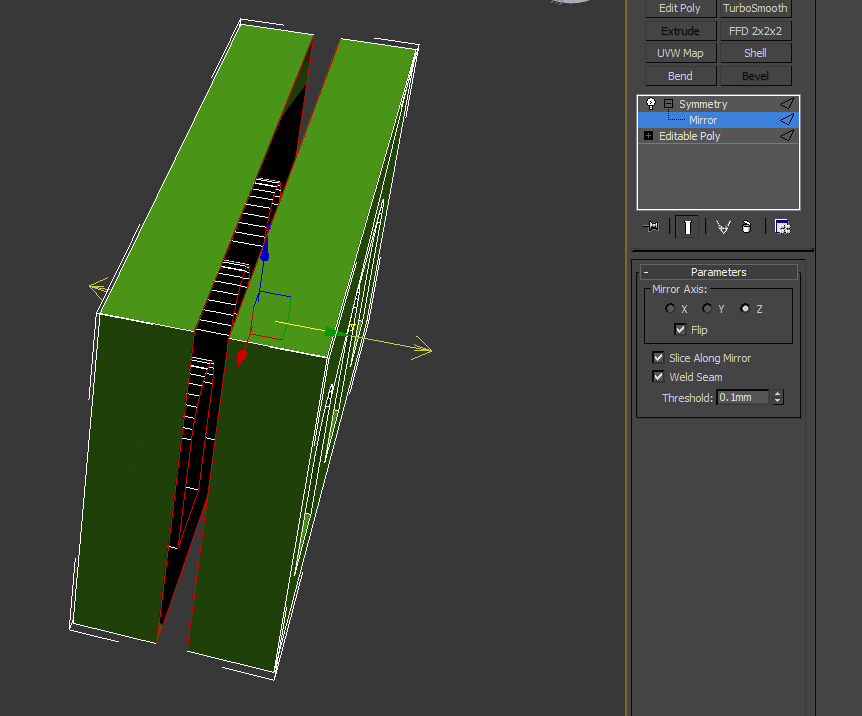Toggle Show End Result button
Screen dimensions: 862x716
point(687,227)
